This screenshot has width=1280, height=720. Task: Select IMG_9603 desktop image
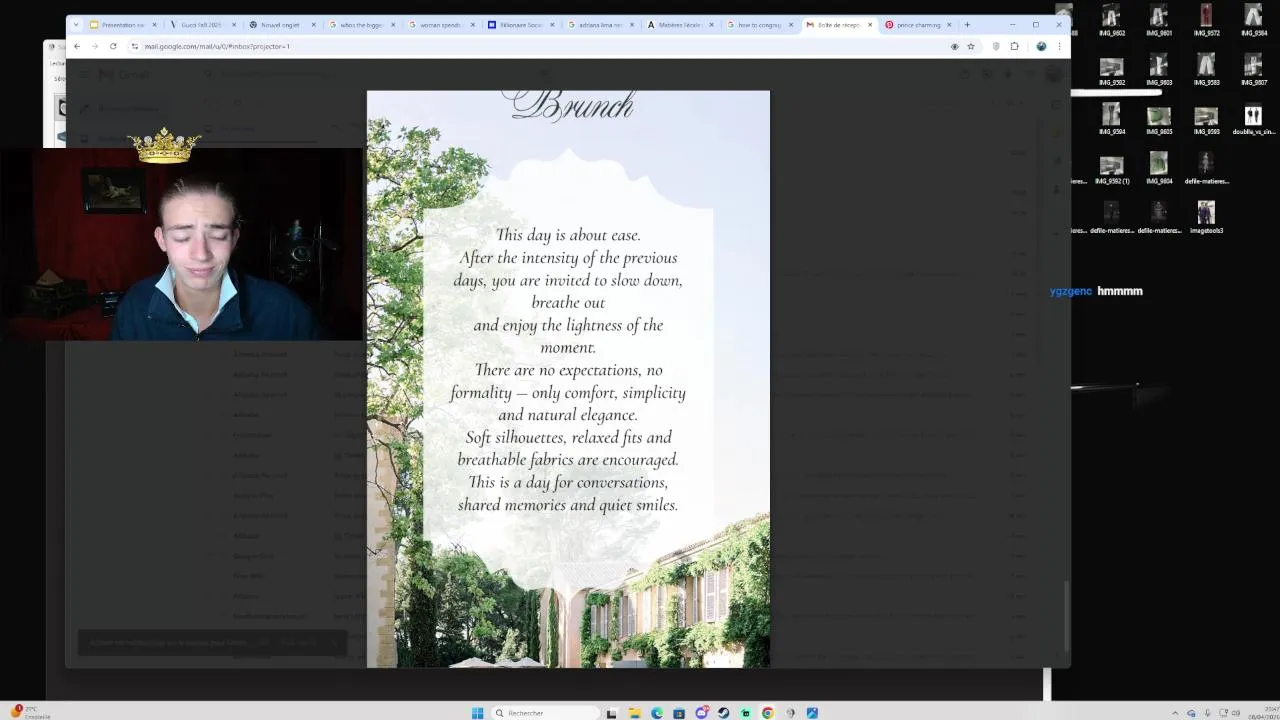1159,71
